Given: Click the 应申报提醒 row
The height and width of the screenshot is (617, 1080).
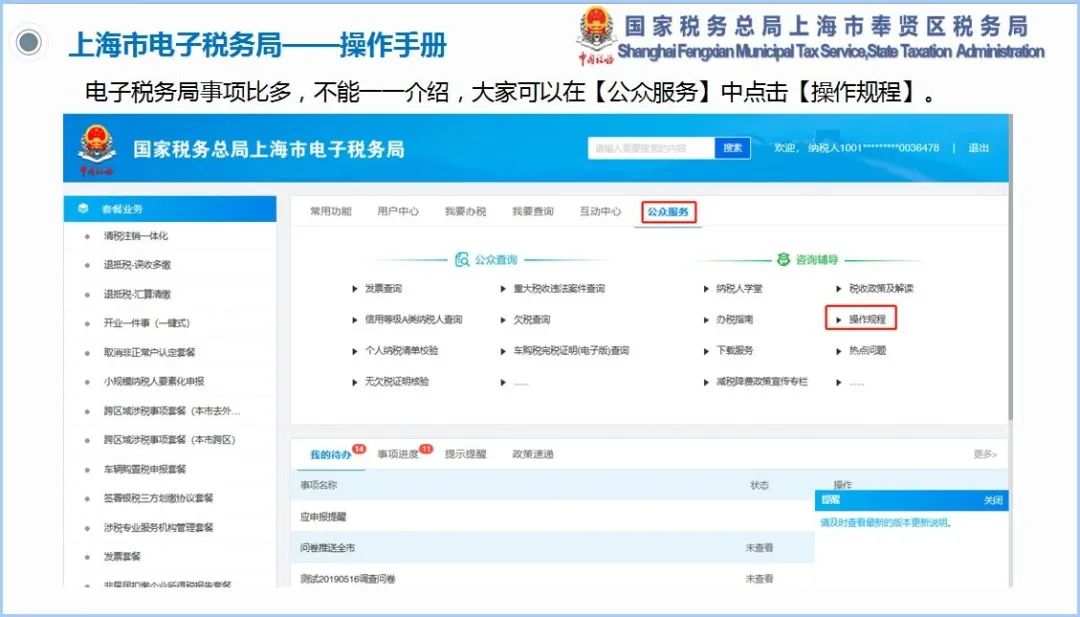Looking at the screenshot, I should [x=552, y=516].
